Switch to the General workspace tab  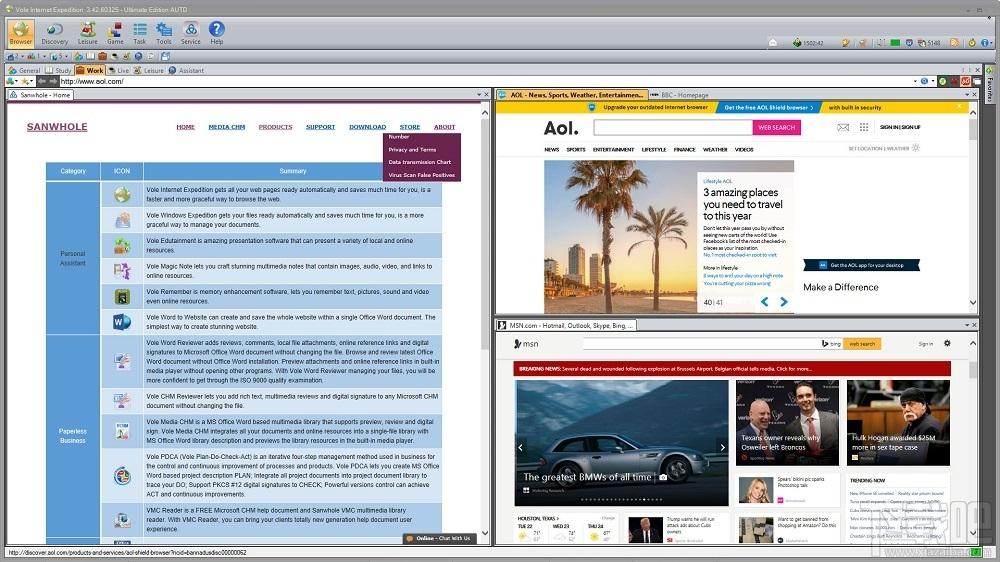pos(24,70)
